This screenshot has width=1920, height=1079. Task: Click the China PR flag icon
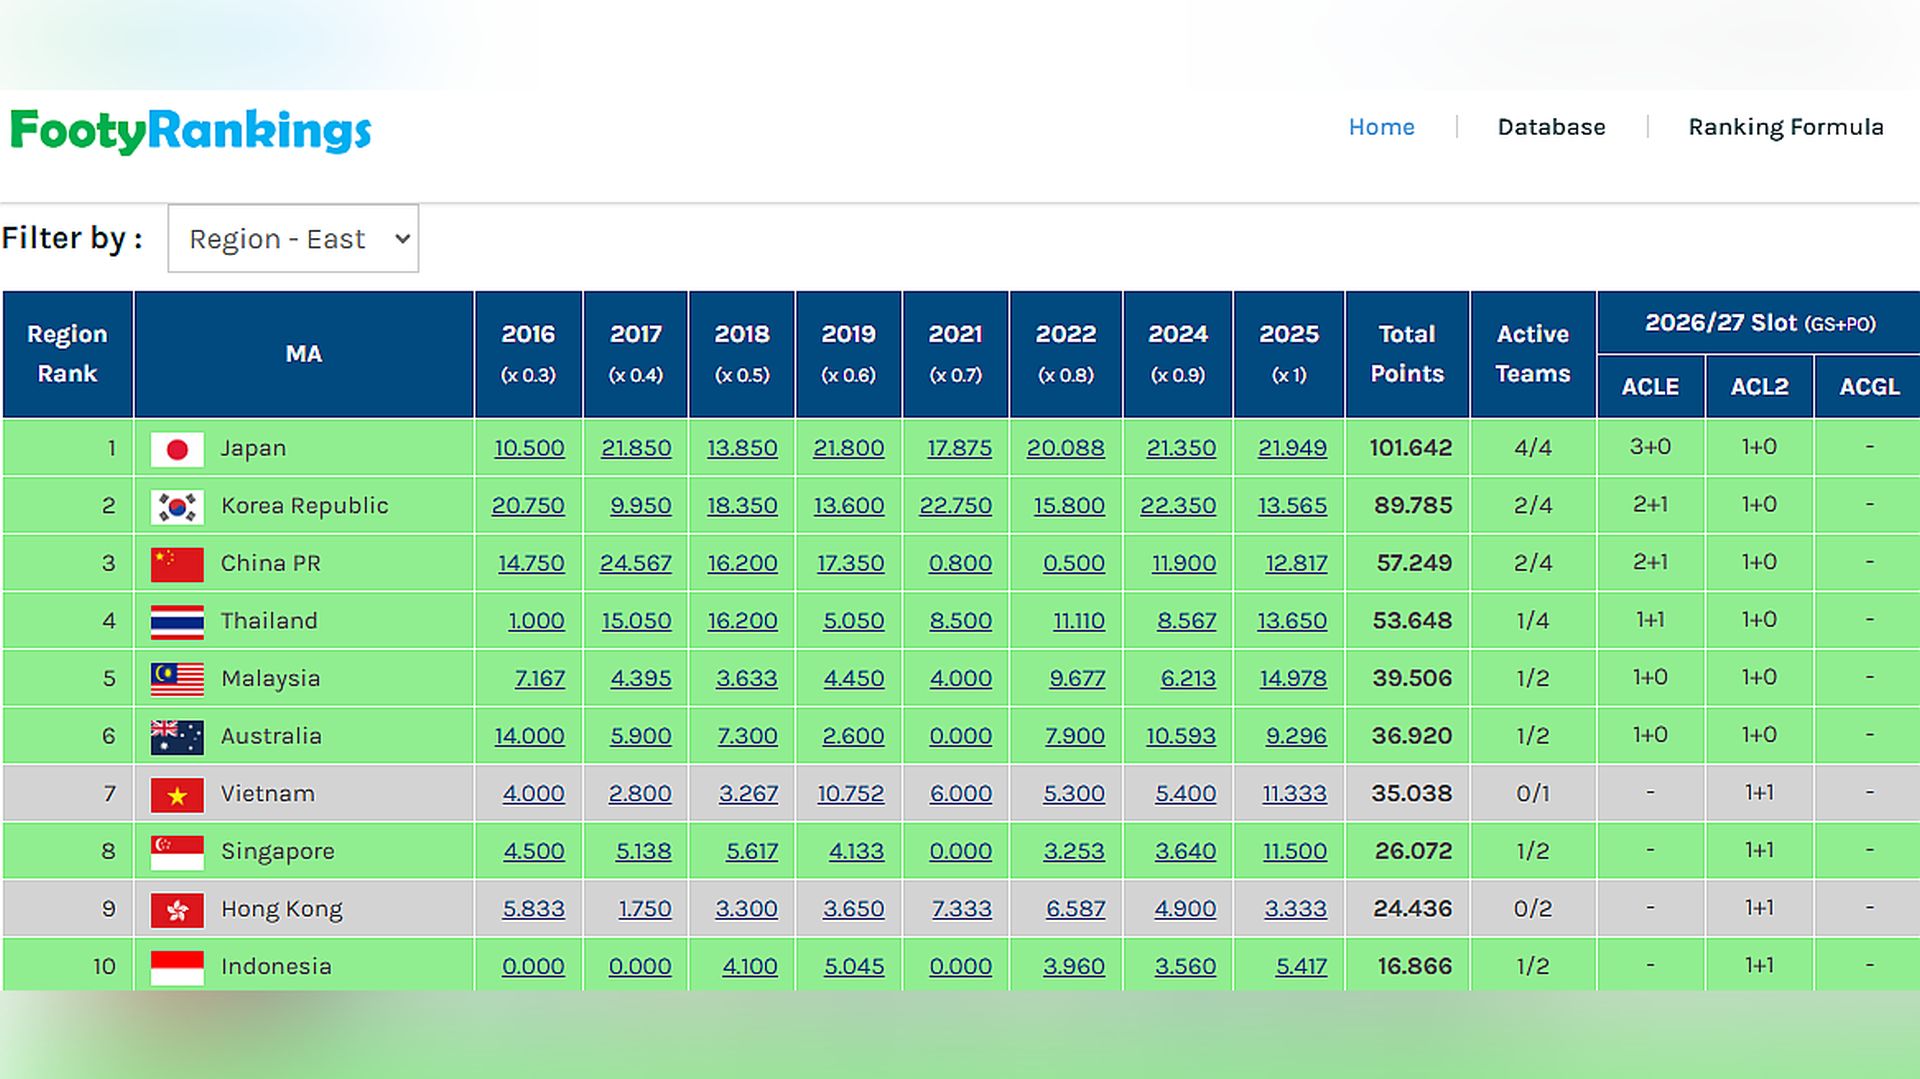pyautogui.click(x=177, y=564)
